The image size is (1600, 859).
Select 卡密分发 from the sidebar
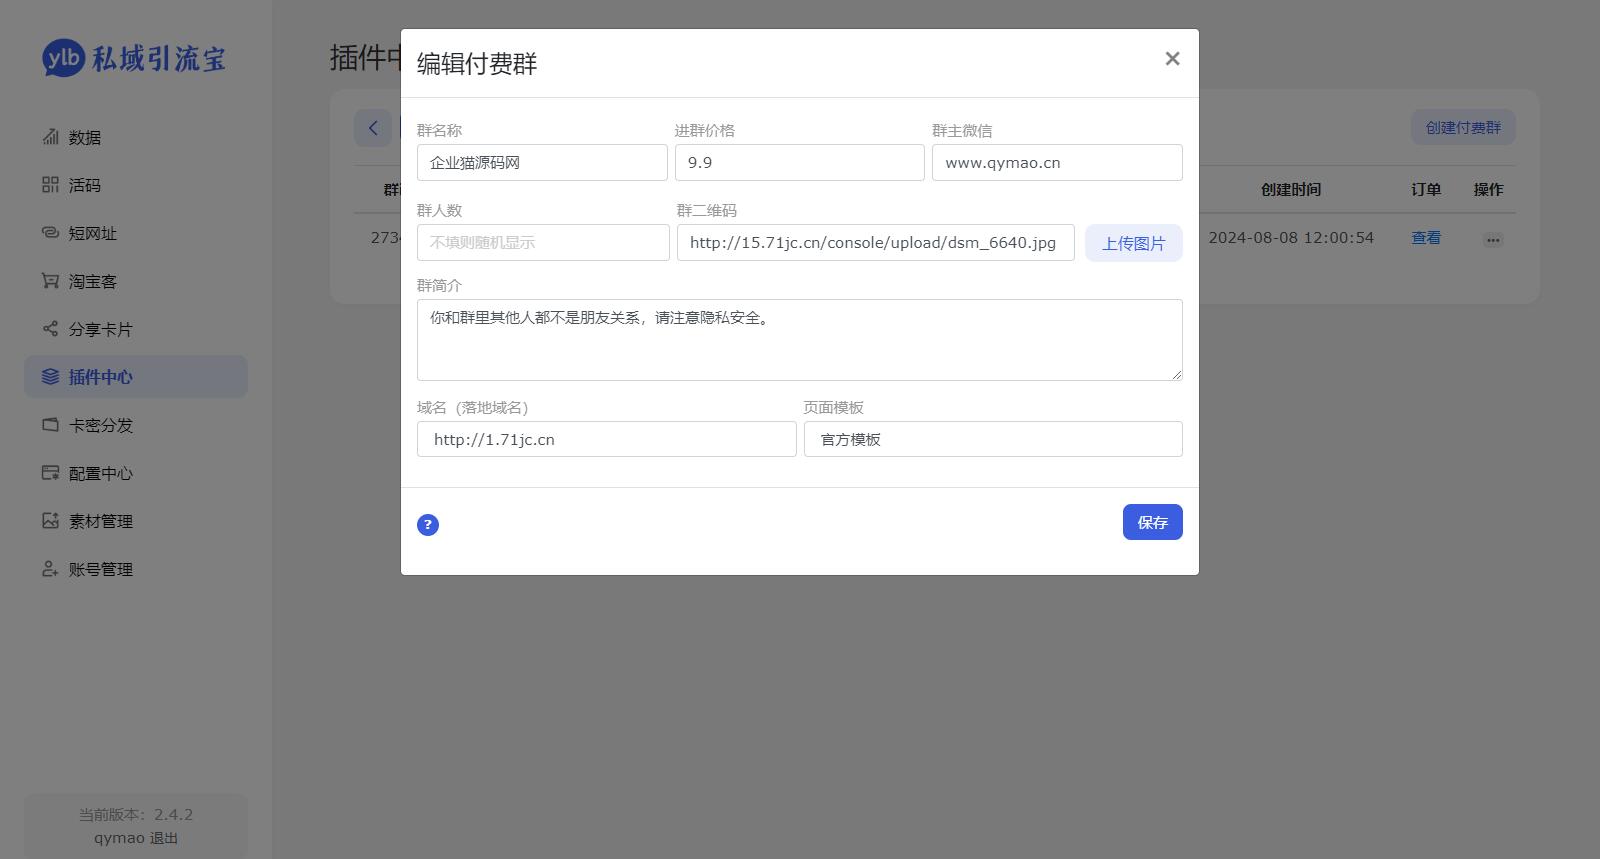tap(100, 425)
